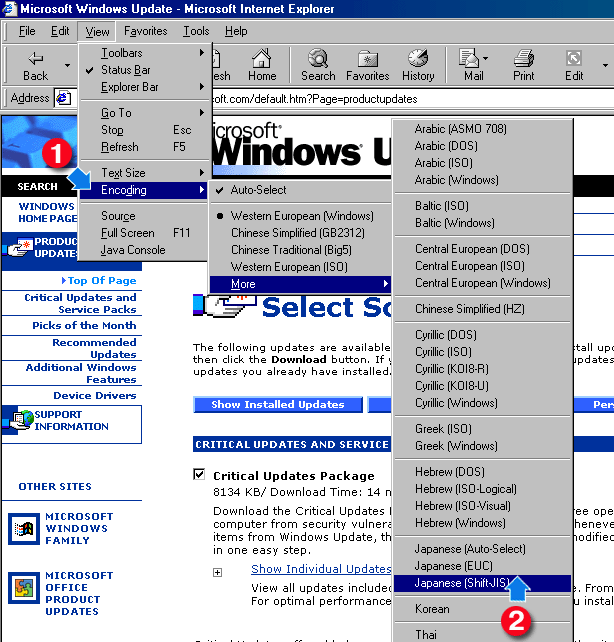The image size is (614, 642).
Task: Open Device Drivers link
Action: tap(95, 396)
